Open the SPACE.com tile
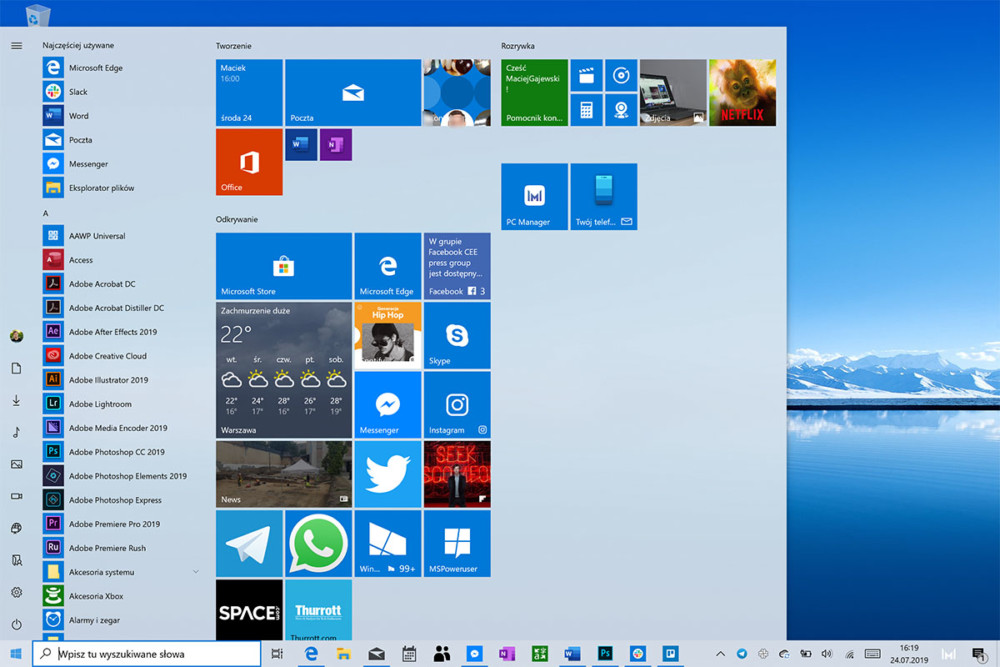The height and width of the screenshot is (667, 1000). point(249,610)
